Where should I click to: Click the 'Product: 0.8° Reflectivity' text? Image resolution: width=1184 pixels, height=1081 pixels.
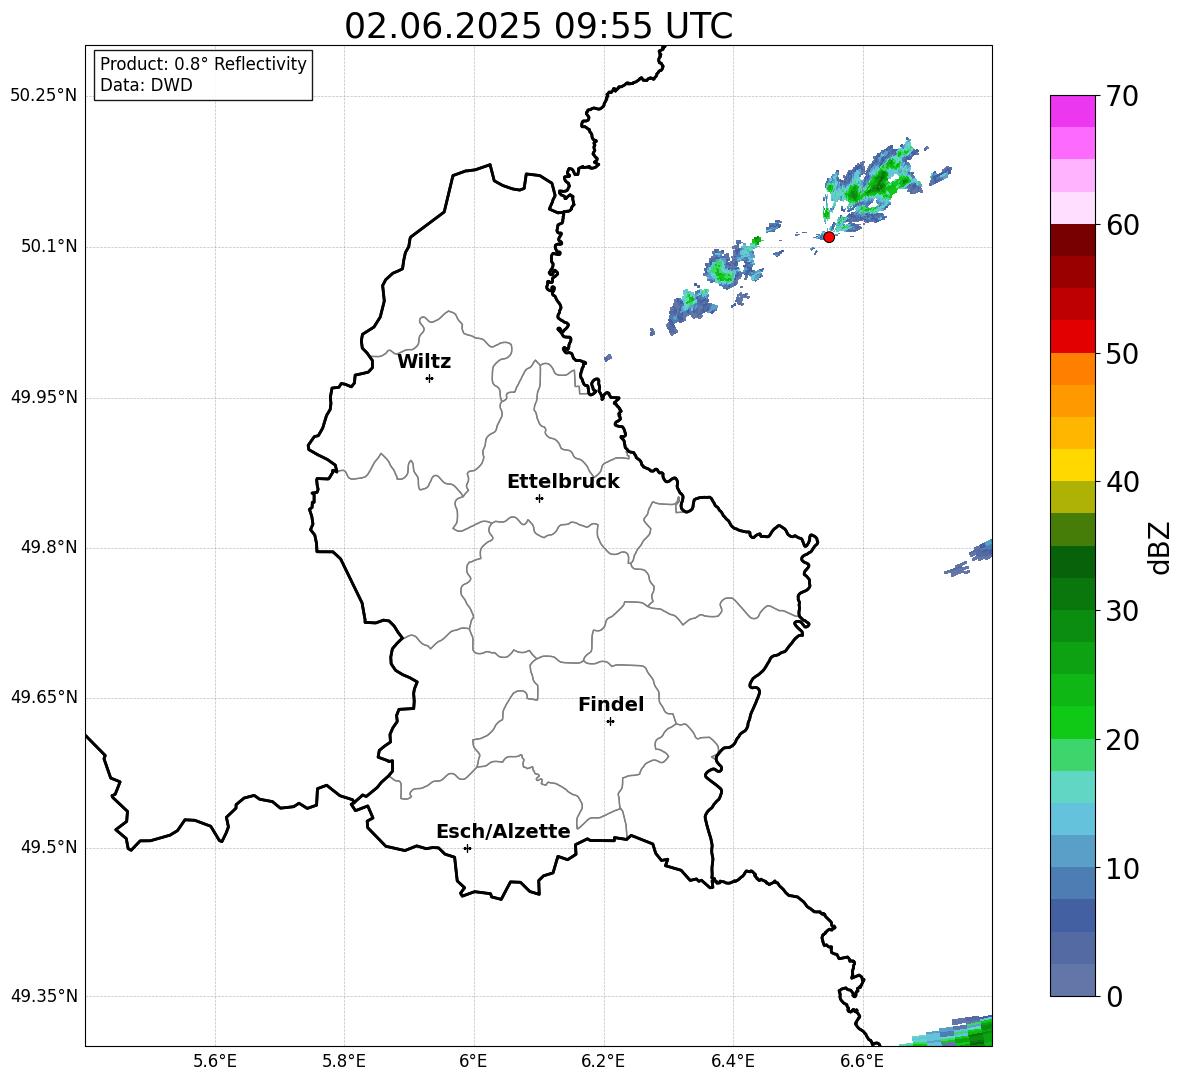pyautogui.click(x=203, y=64)
